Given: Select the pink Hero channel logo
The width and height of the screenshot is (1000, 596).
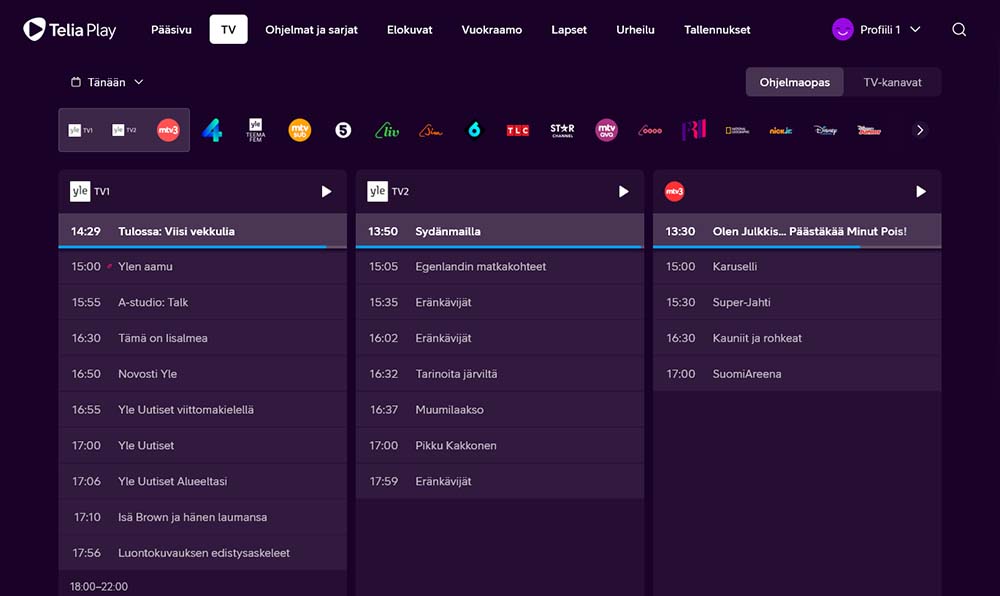Looking at the screenshot, I should pos(650,130).
